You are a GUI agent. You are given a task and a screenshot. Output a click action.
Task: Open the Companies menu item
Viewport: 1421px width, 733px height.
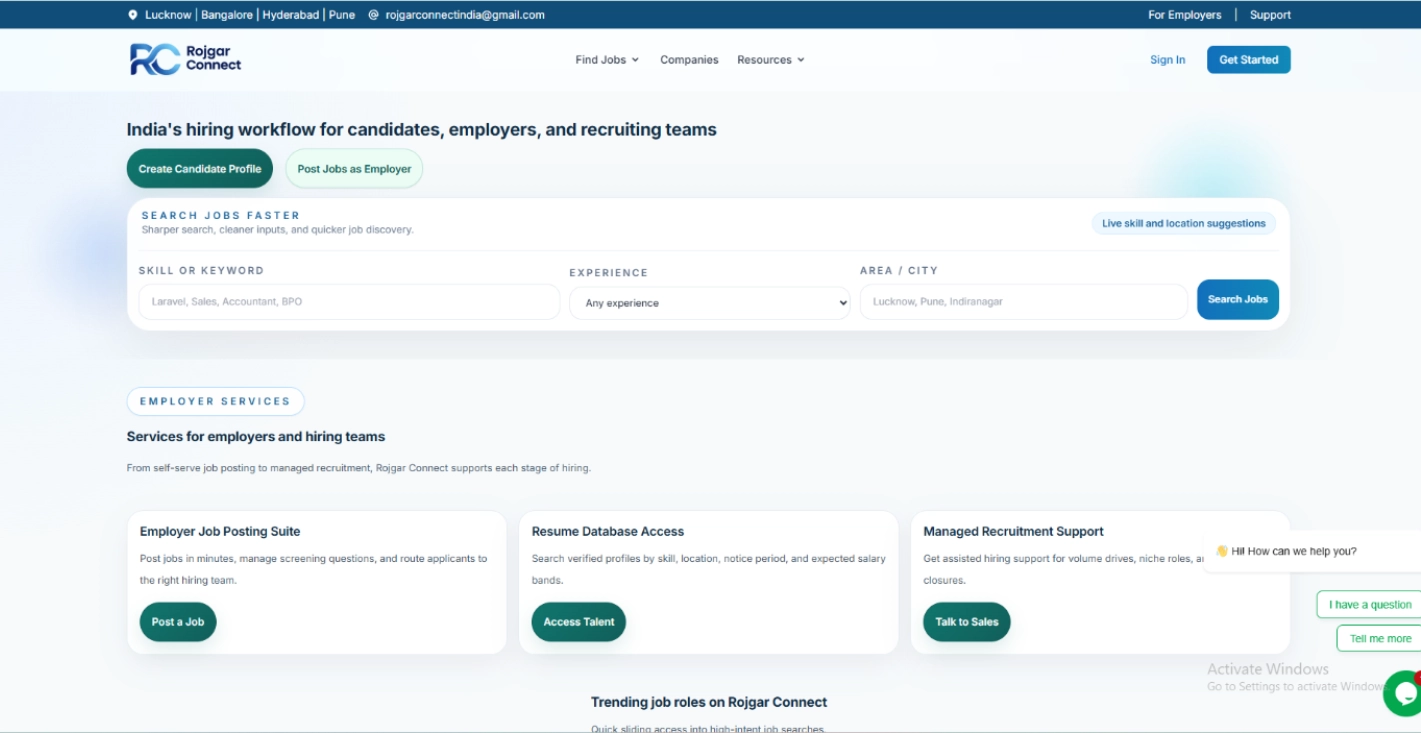pyautogui.click(x=689, y=60)
